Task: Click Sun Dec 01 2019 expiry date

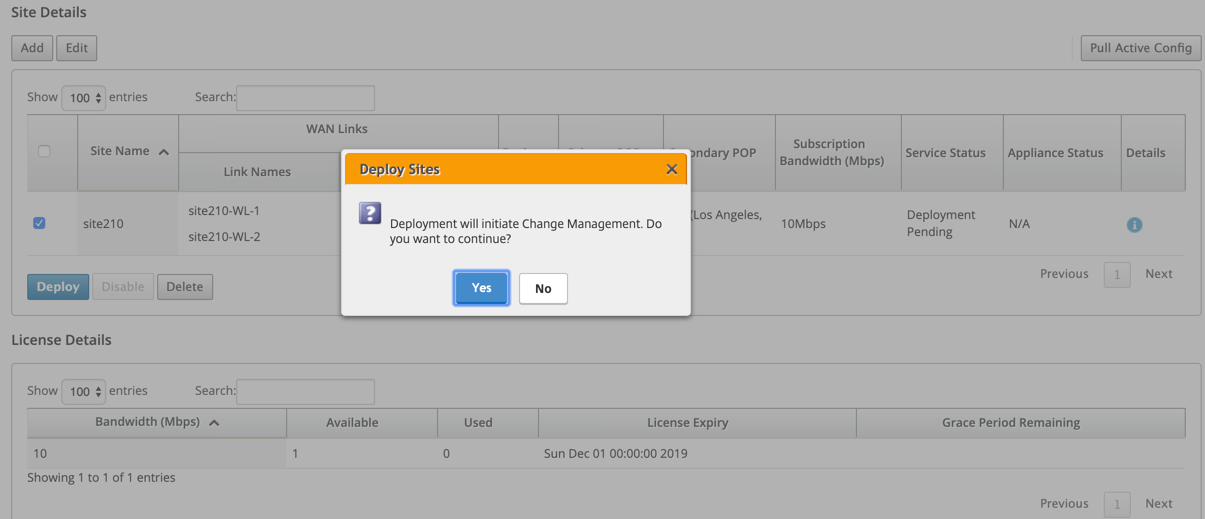Action: (x=615, y=453)
